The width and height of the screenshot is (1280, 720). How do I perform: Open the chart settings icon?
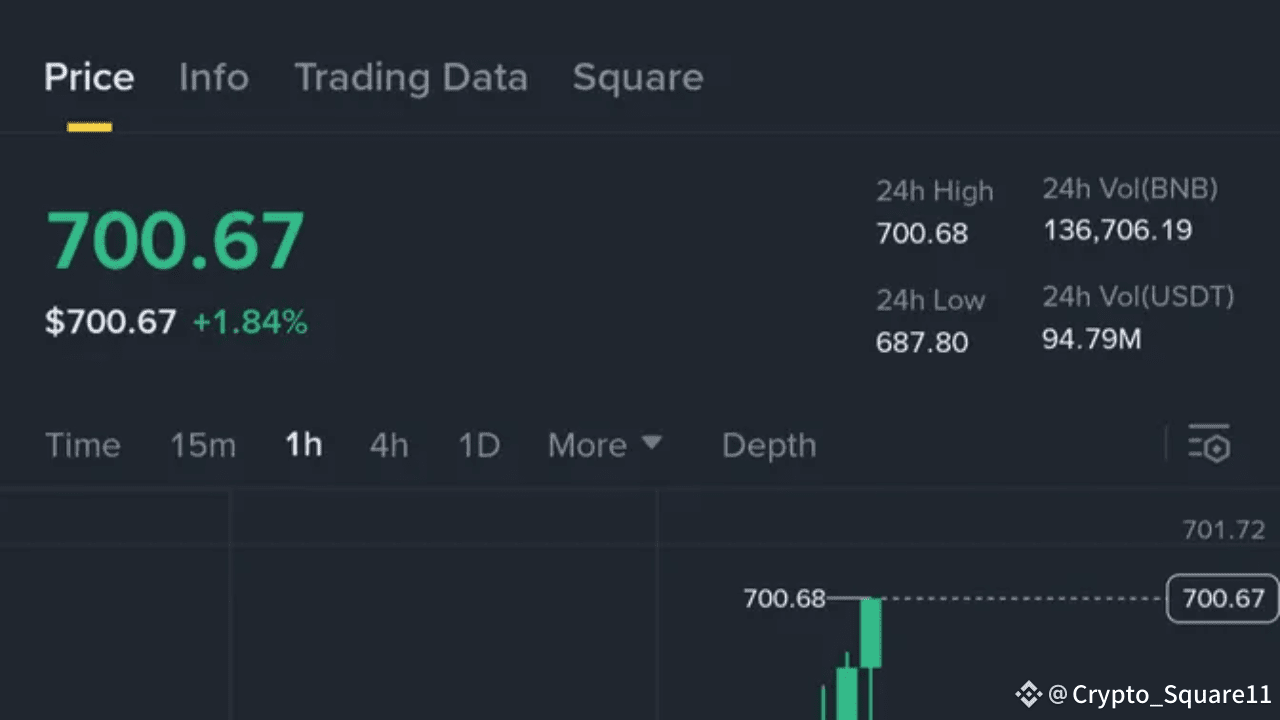[x=1208, y=445]
